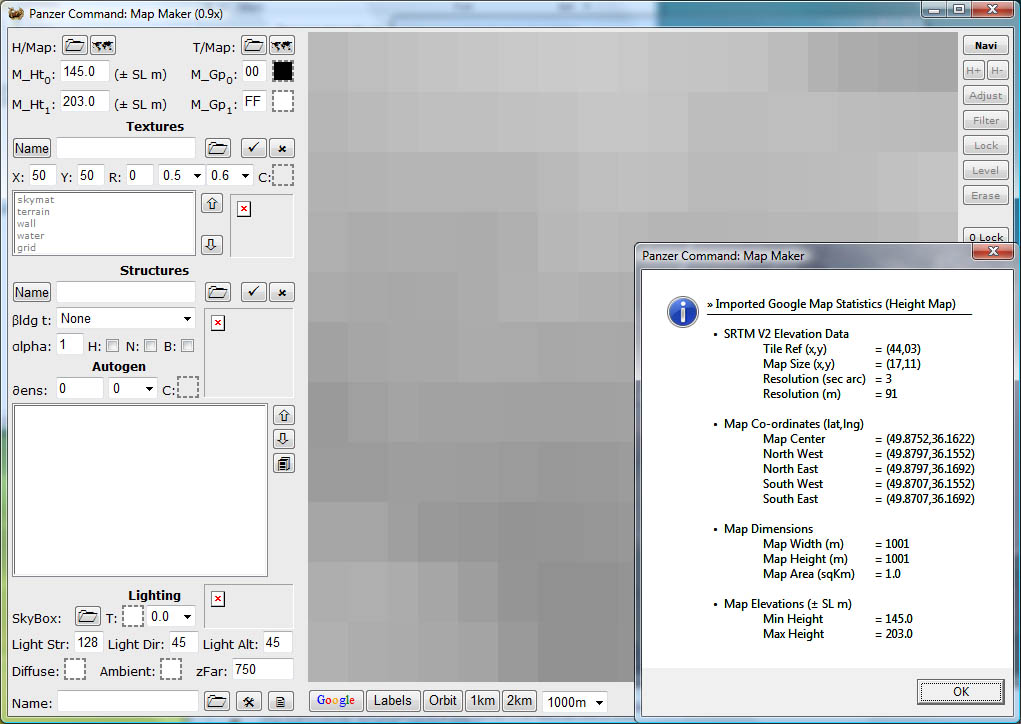The width and height of the screenshot is (1021, 724).
Task: Click the Light Dir input field
Action: pyautogui.click(x=183, y=643)
